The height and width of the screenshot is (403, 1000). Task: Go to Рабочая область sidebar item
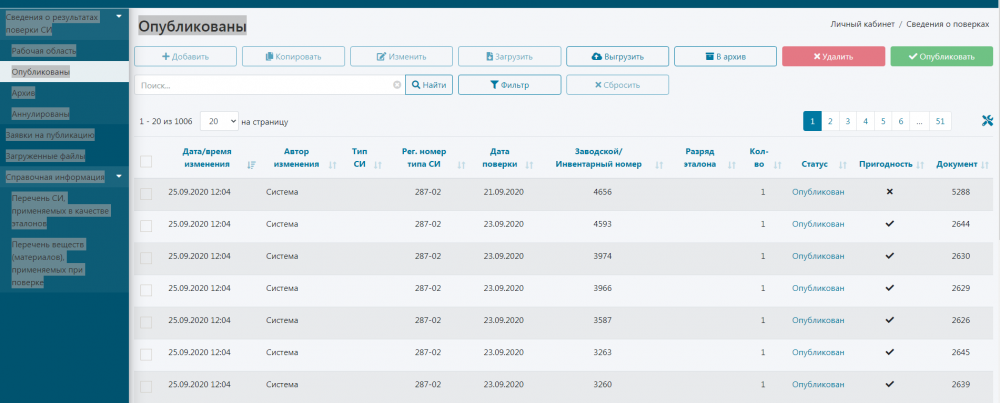(x=44, y=50)
